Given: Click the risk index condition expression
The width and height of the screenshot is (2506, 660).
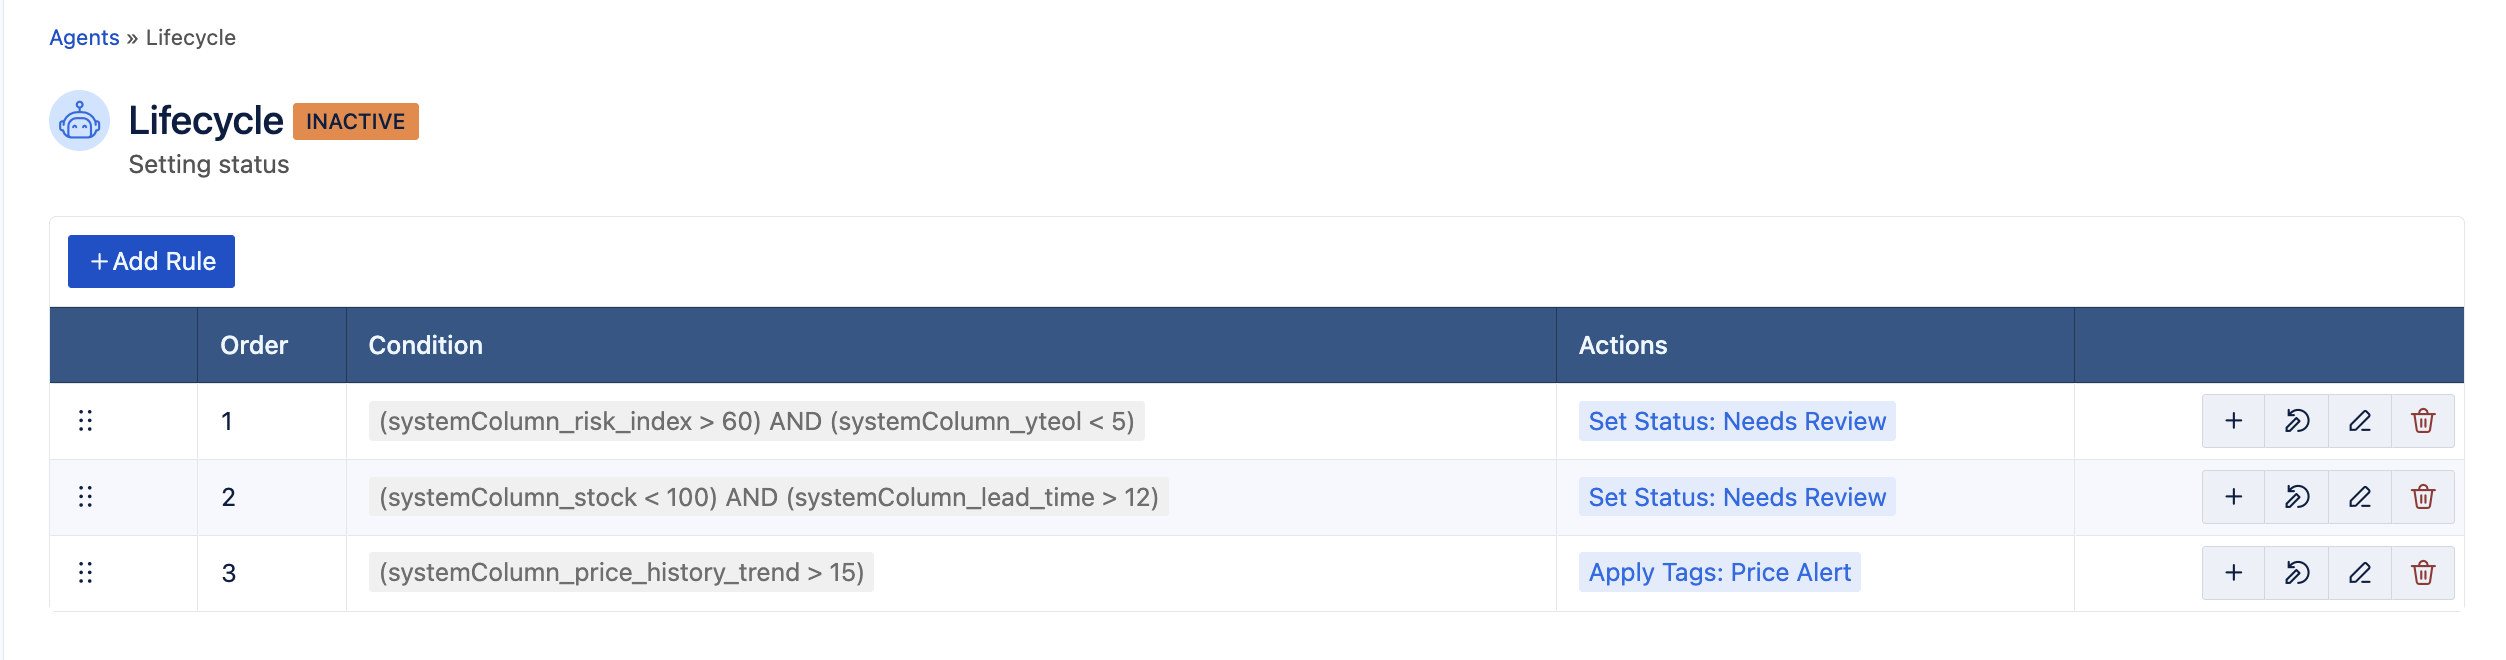Looking at the screenshot, I should click(756, 421).
